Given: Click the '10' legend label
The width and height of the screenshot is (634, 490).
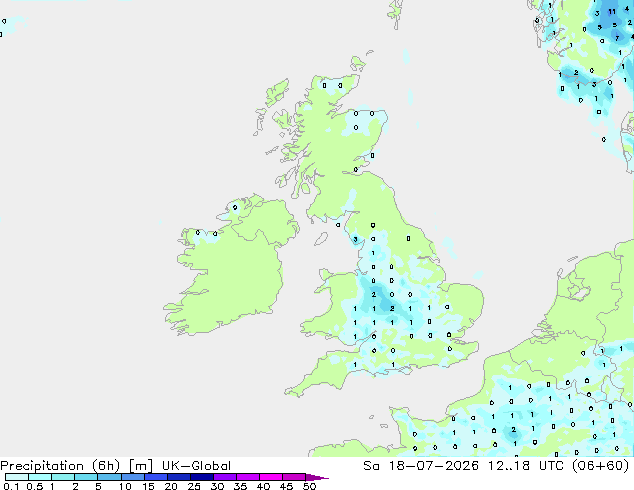Looking at the screenshot, I should [125, 486].
